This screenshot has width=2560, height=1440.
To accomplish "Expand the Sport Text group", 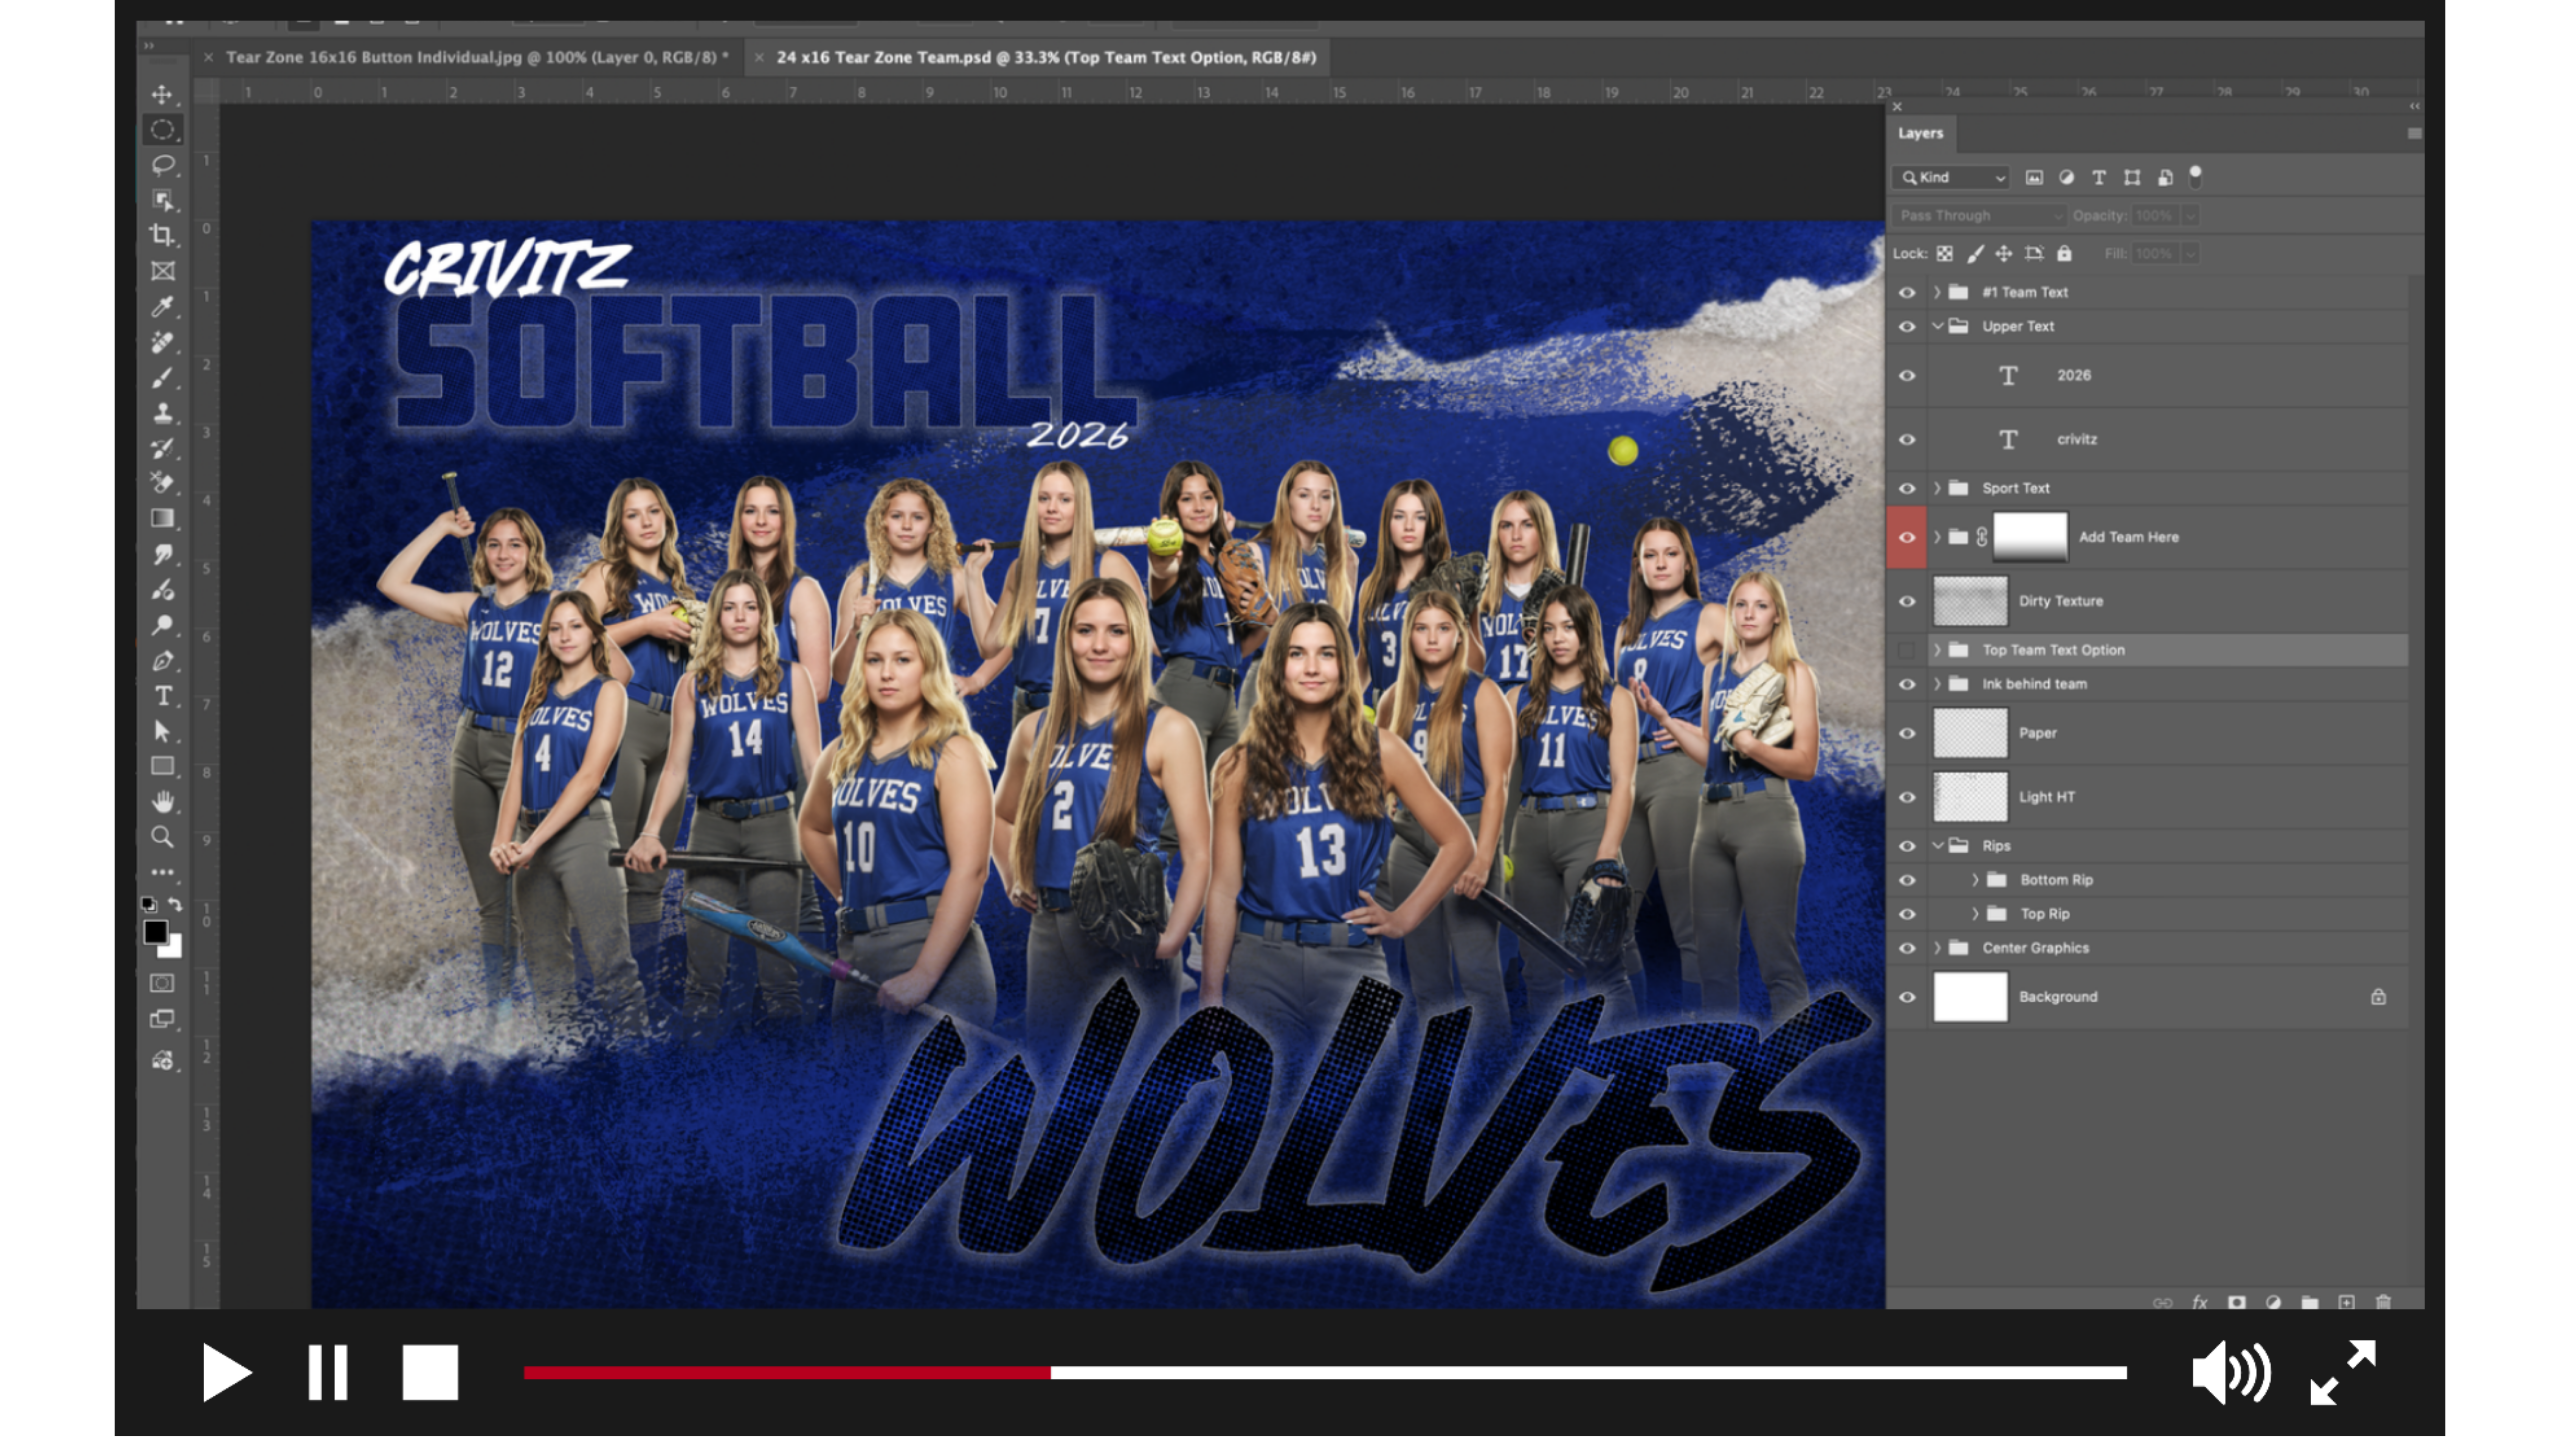I will pos(1937,488).
